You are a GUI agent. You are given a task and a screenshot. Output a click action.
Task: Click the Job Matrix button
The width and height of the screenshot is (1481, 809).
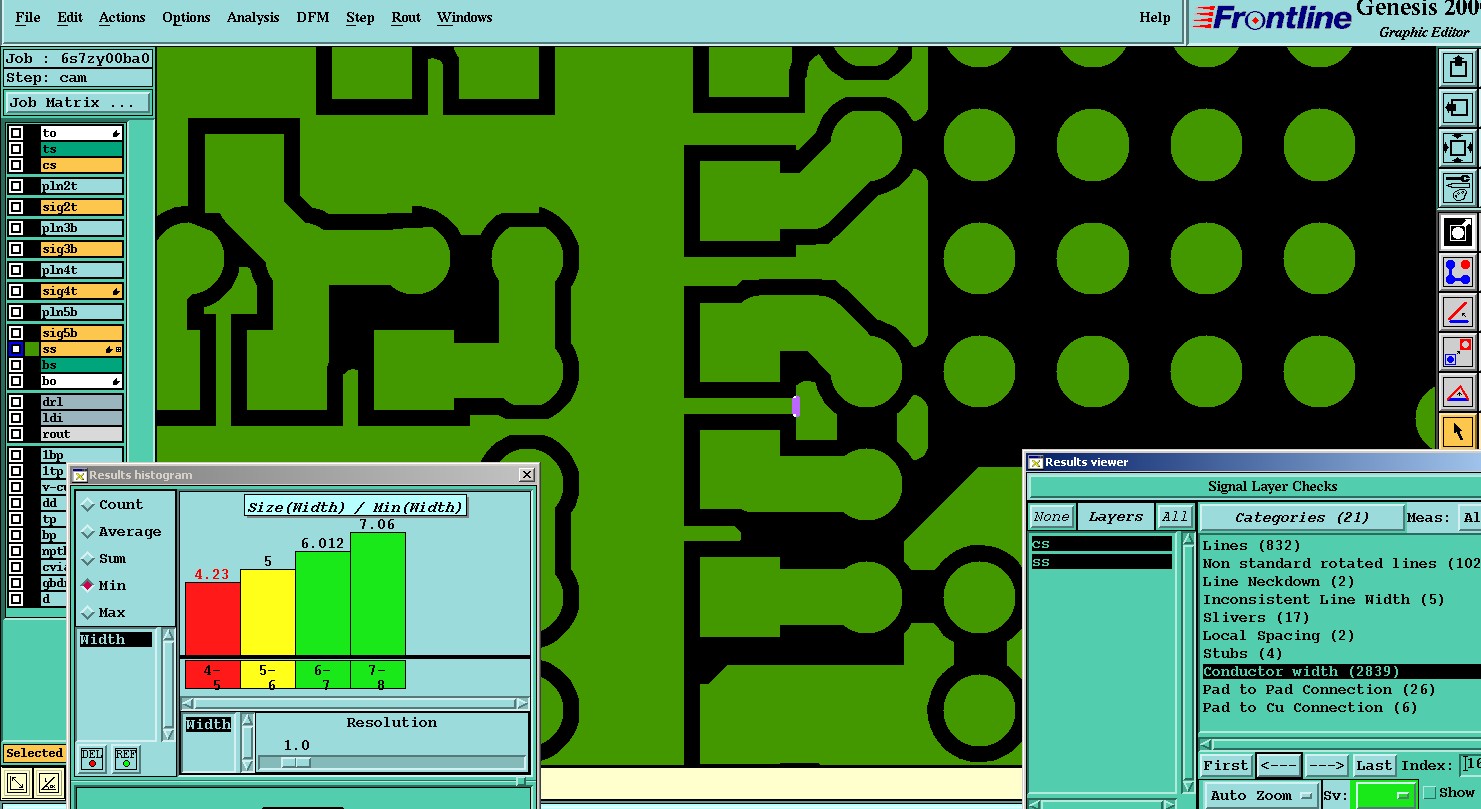click(78, 102)
